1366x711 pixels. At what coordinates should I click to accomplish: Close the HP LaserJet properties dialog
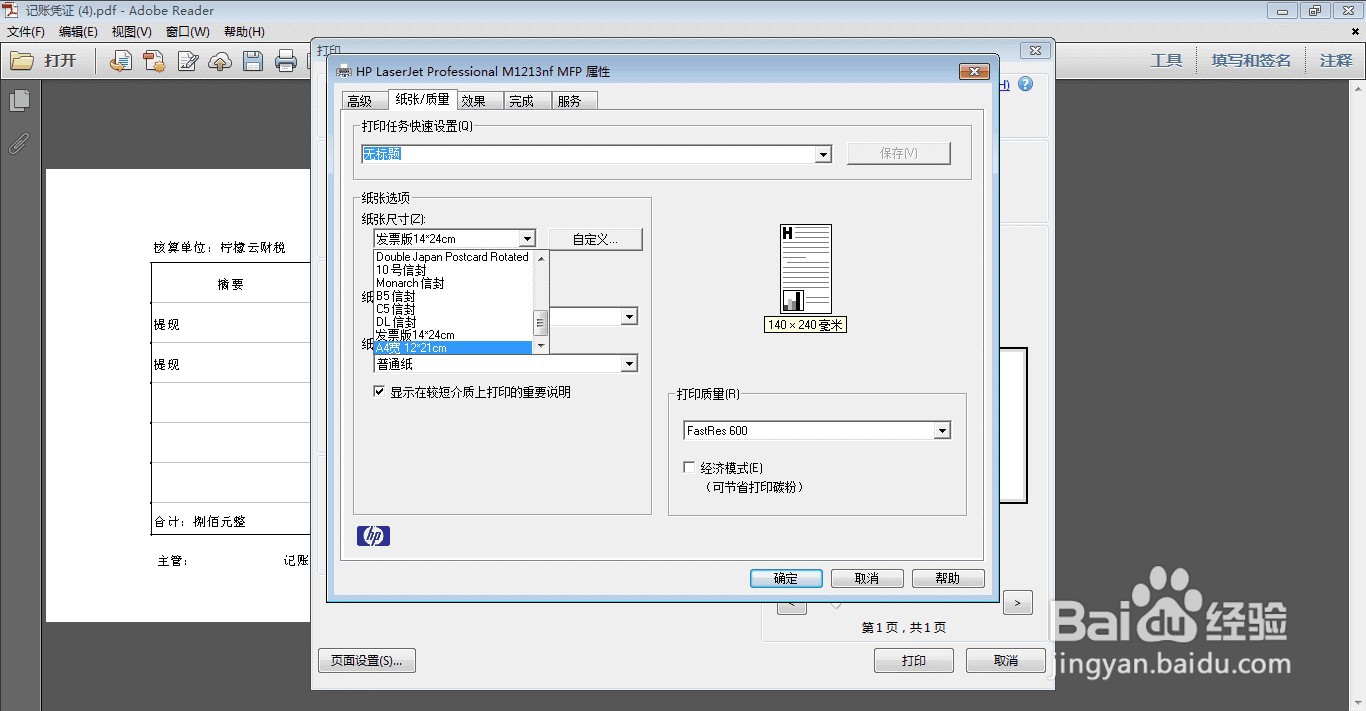[x=974, y=71]
